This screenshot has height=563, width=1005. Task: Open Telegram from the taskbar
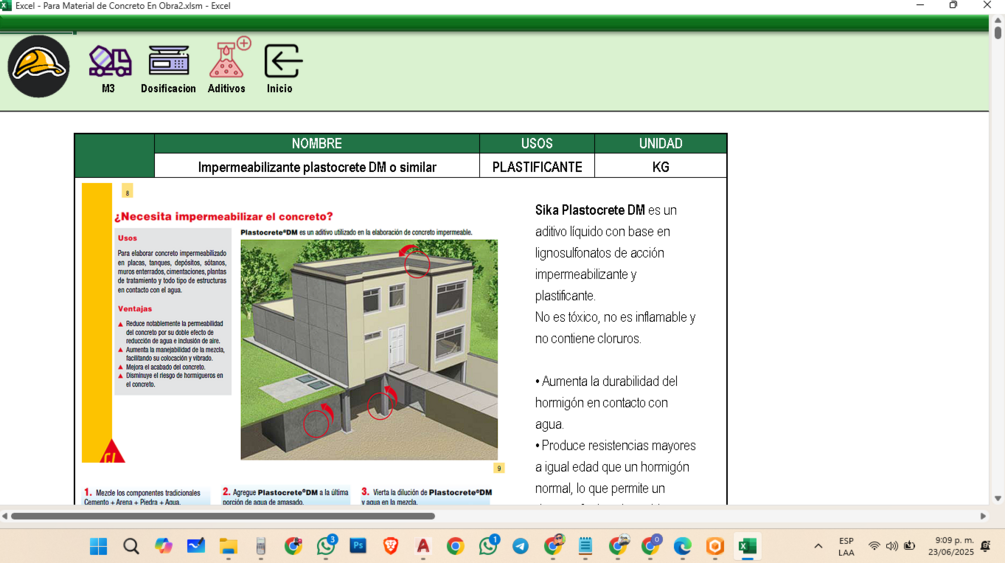coord(520,546)
